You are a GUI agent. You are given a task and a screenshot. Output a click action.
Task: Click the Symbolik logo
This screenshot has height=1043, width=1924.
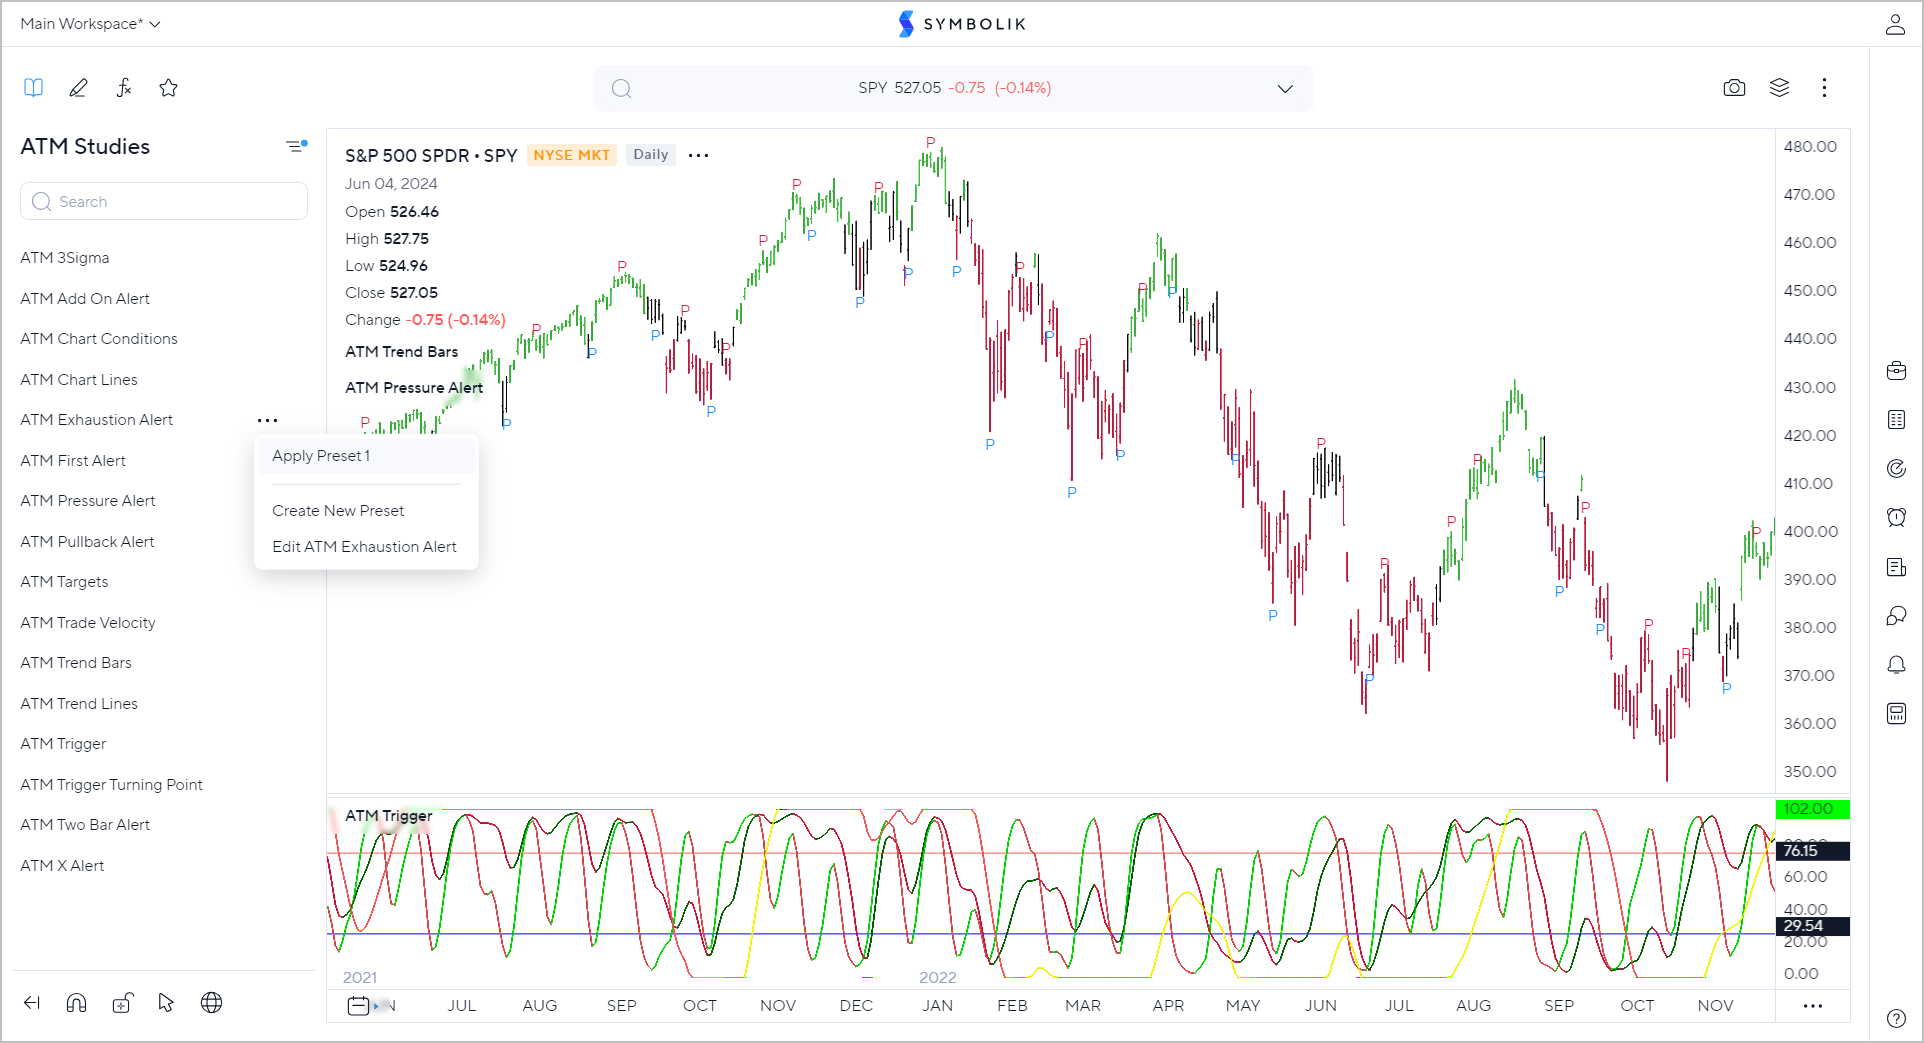[962, 24]
